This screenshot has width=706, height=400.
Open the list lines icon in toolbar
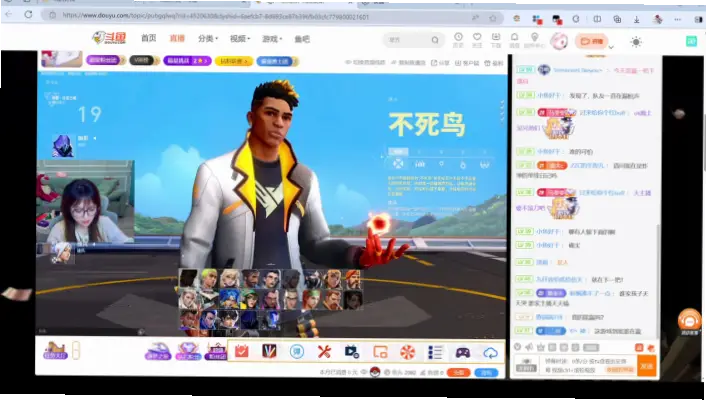pyautogui.click(x=435, y=353)
